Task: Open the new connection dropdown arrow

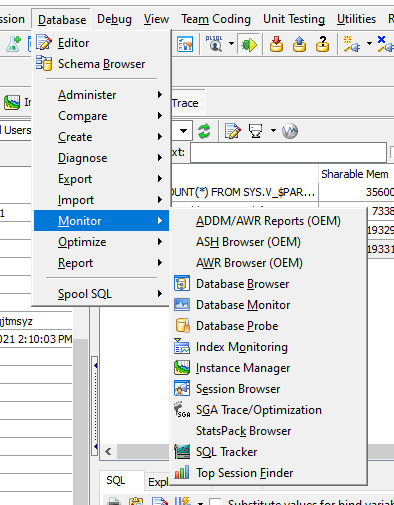Action: (x=369, y=44)
